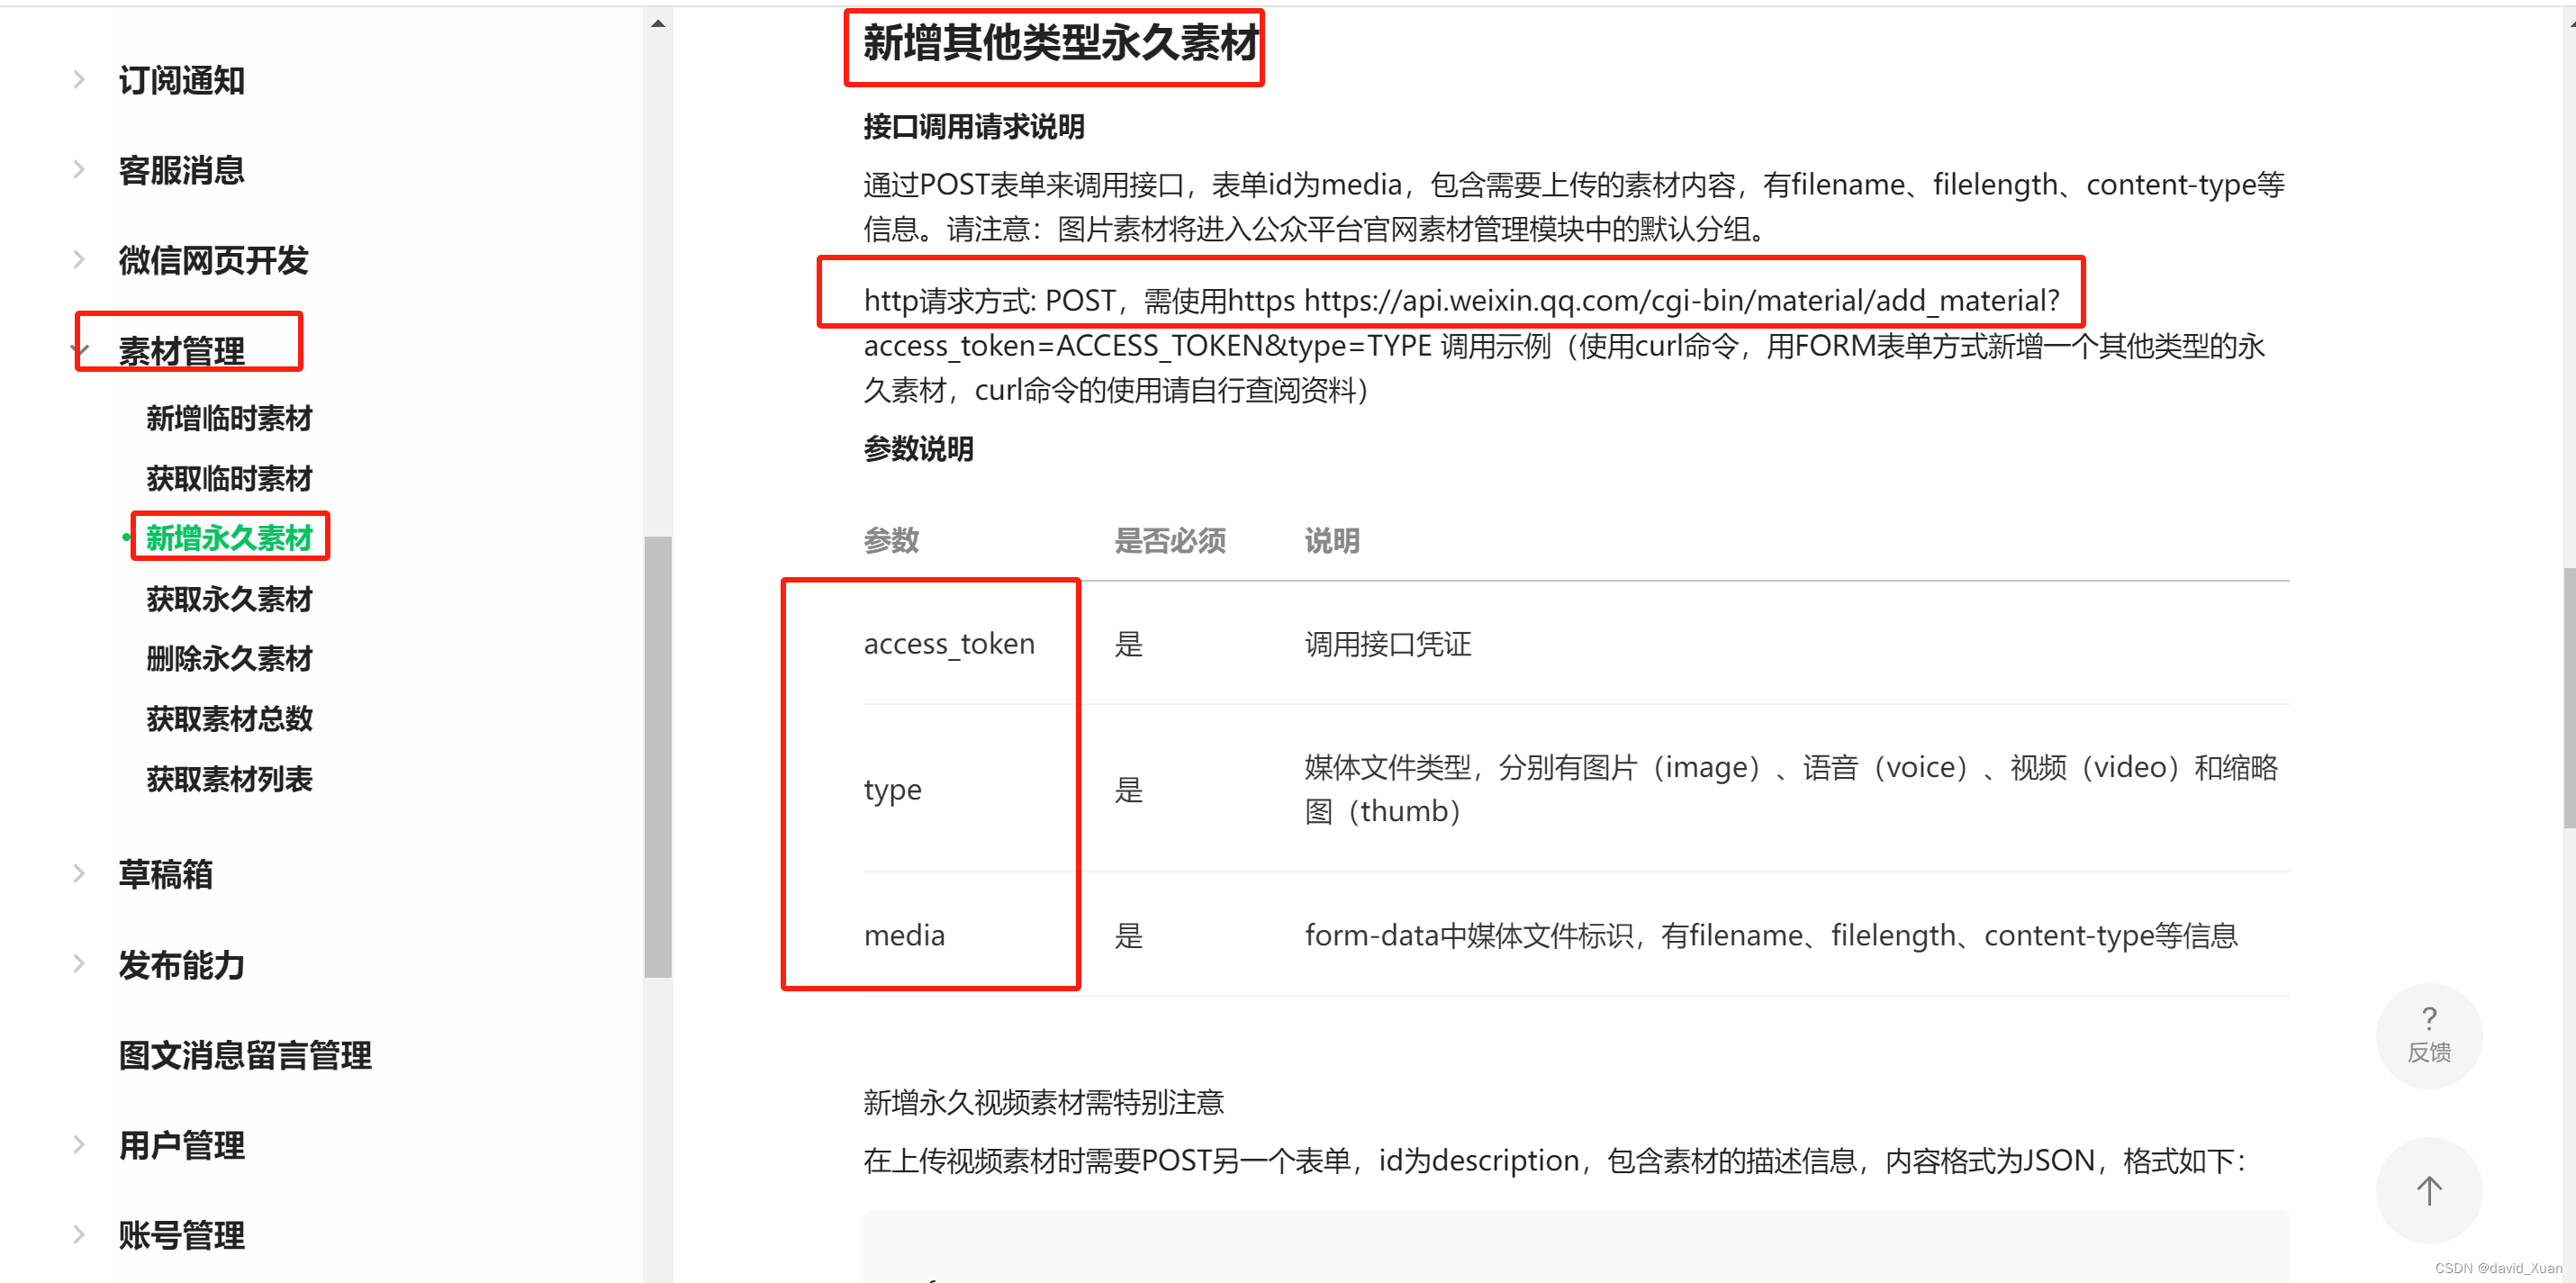Expand the 客服消息 section chevron

tap(79, 170)
